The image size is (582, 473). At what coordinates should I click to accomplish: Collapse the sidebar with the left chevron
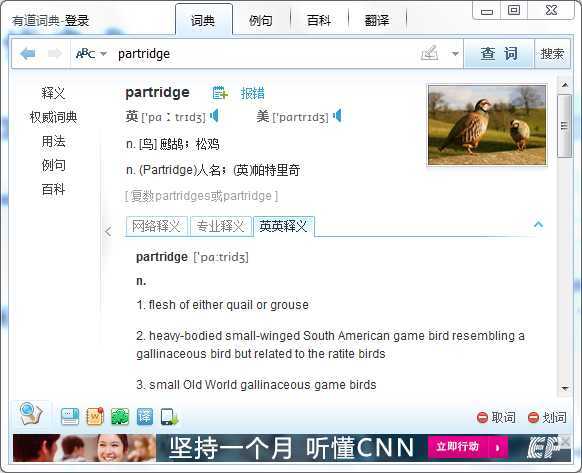coord(108,232)
